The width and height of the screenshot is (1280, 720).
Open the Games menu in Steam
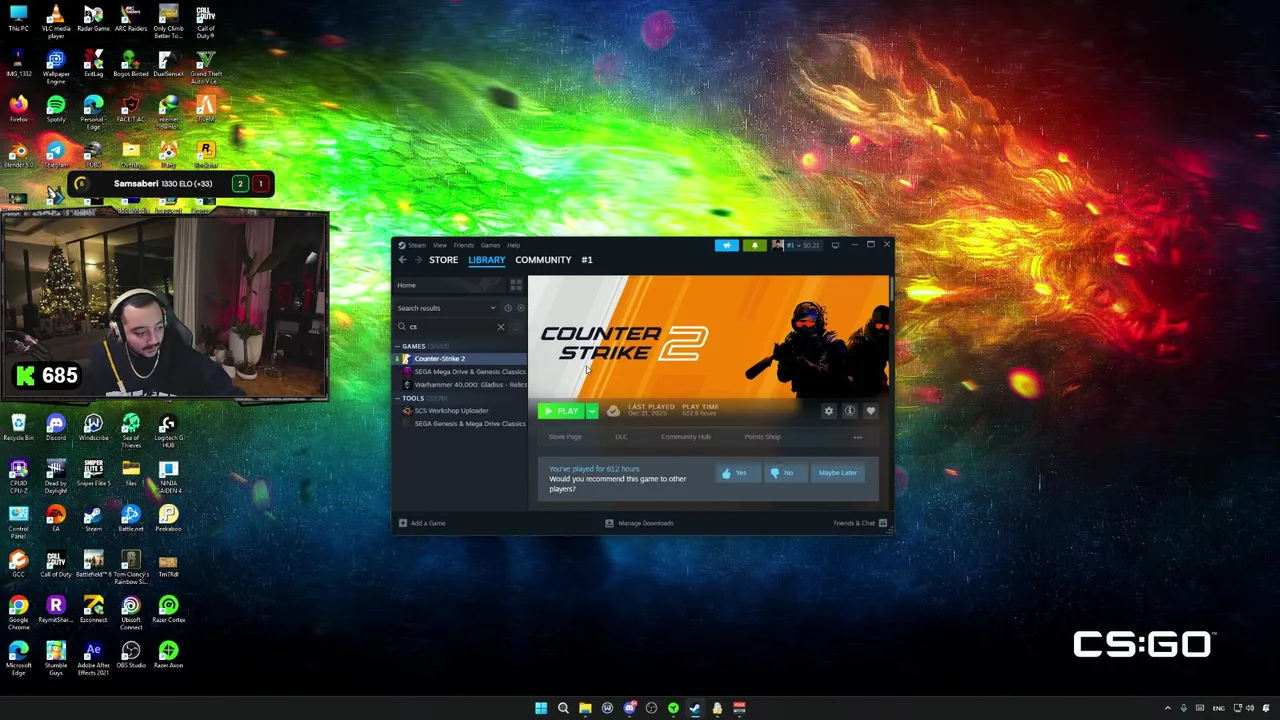tap(490, 245)
